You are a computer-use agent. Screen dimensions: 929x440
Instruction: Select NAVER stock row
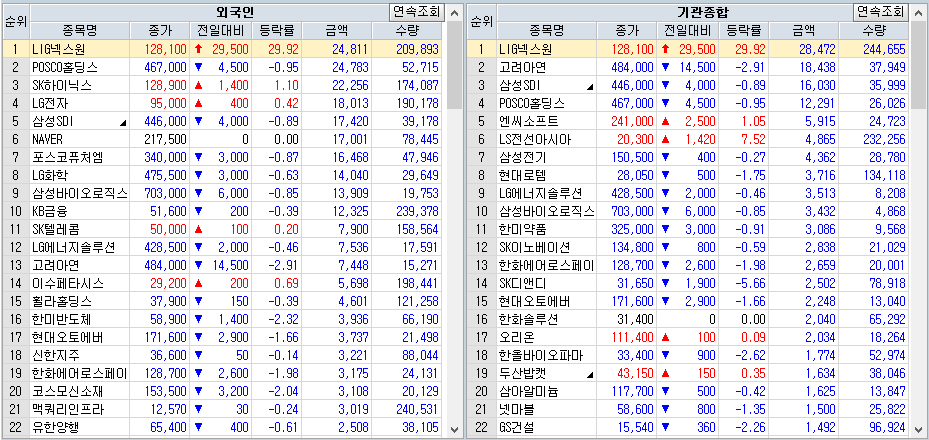[223, 139]
